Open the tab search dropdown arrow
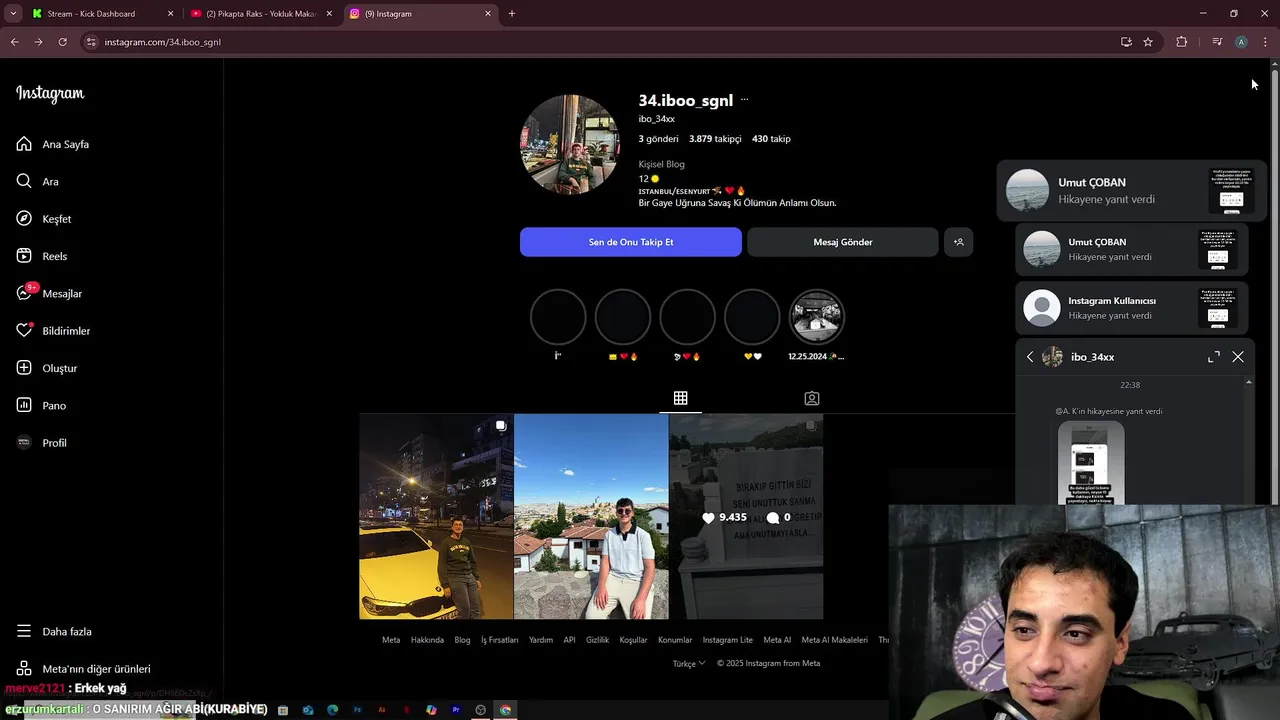This screenshot has width=1280, height=720. coord(12,14)
